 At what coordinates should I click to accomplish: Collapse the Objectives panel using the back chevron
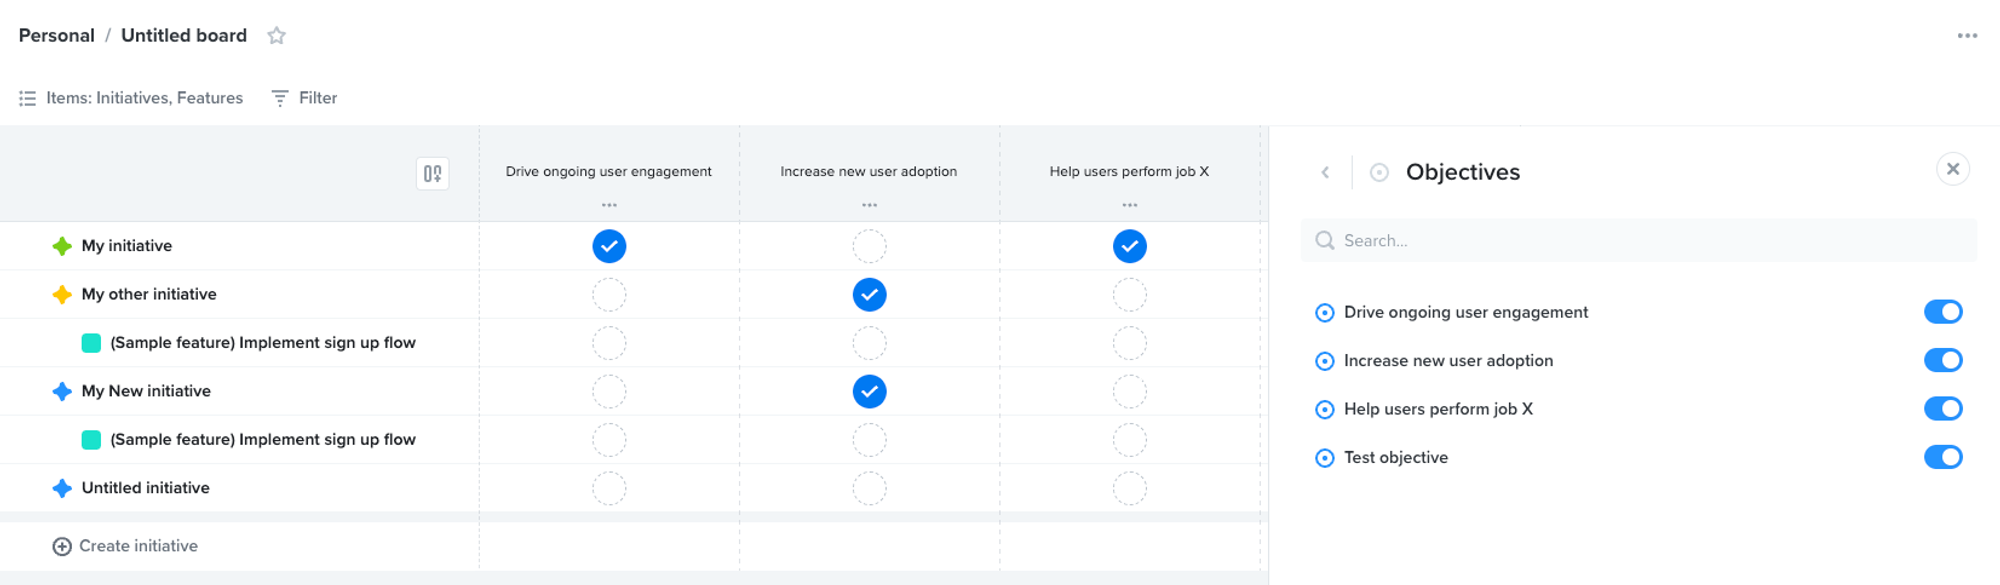point(1325,172)
